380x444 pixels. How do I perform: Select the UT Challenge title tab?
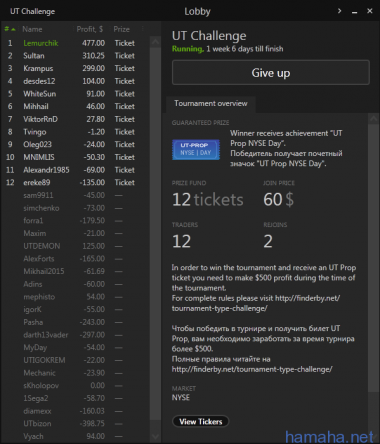pyautogui.click(x=32, y=11)
